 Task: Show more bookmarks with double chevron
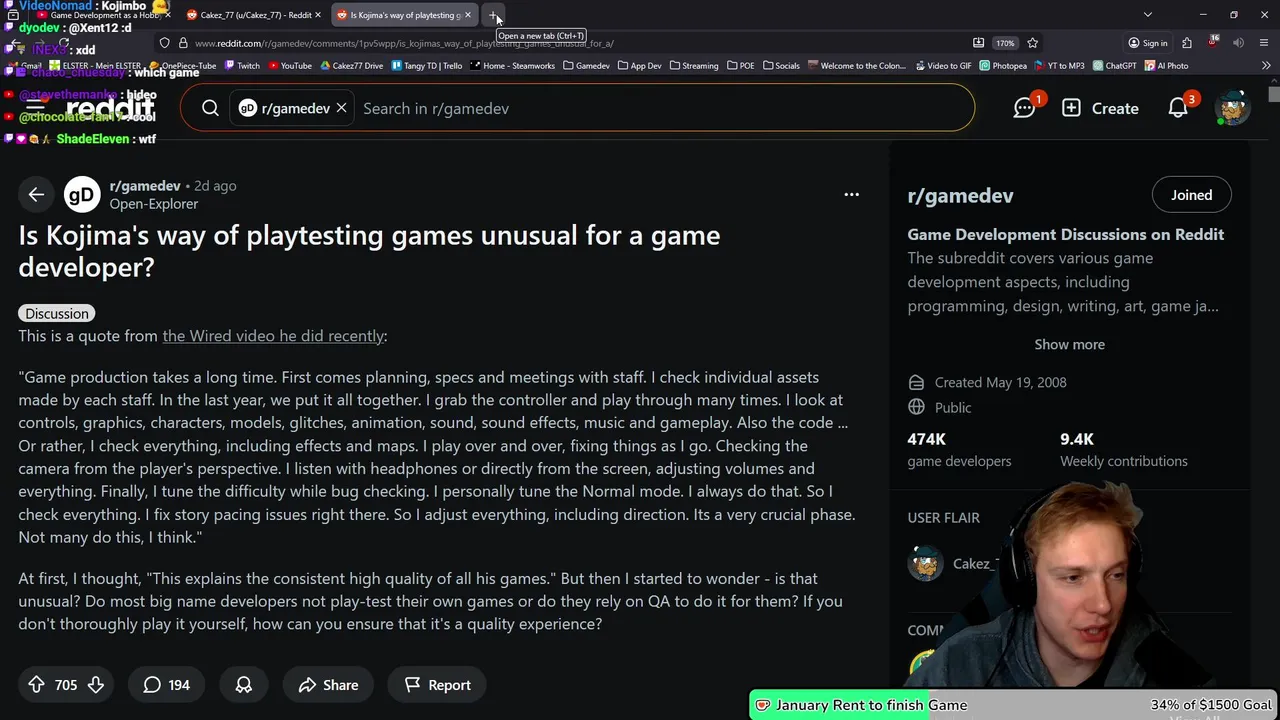coord(1266,66)
